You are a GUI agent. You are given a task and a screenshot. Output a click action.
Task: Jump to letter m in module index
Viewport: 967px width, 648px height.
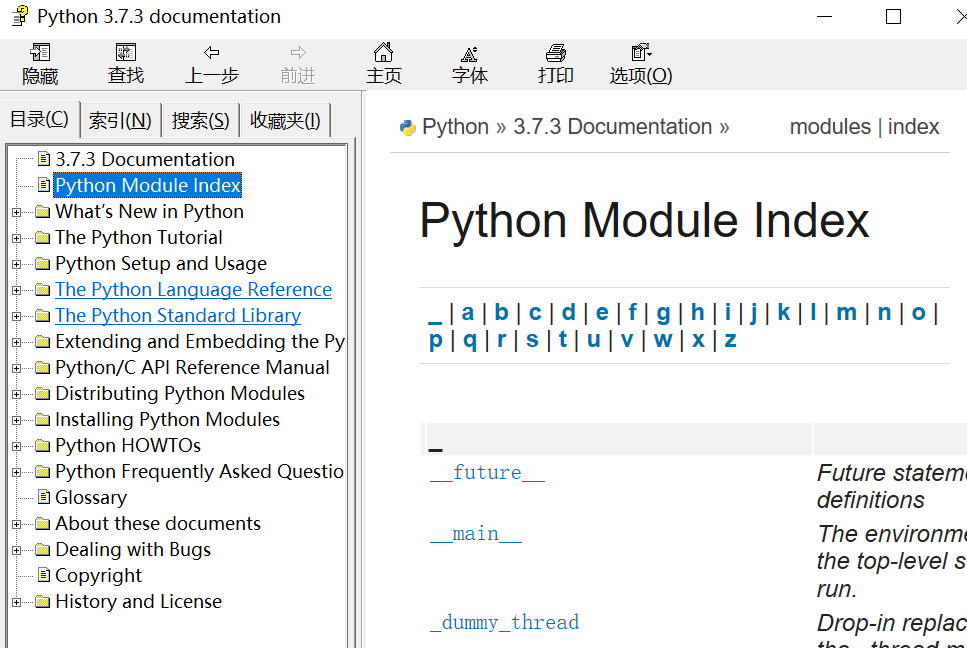(846, 312)
